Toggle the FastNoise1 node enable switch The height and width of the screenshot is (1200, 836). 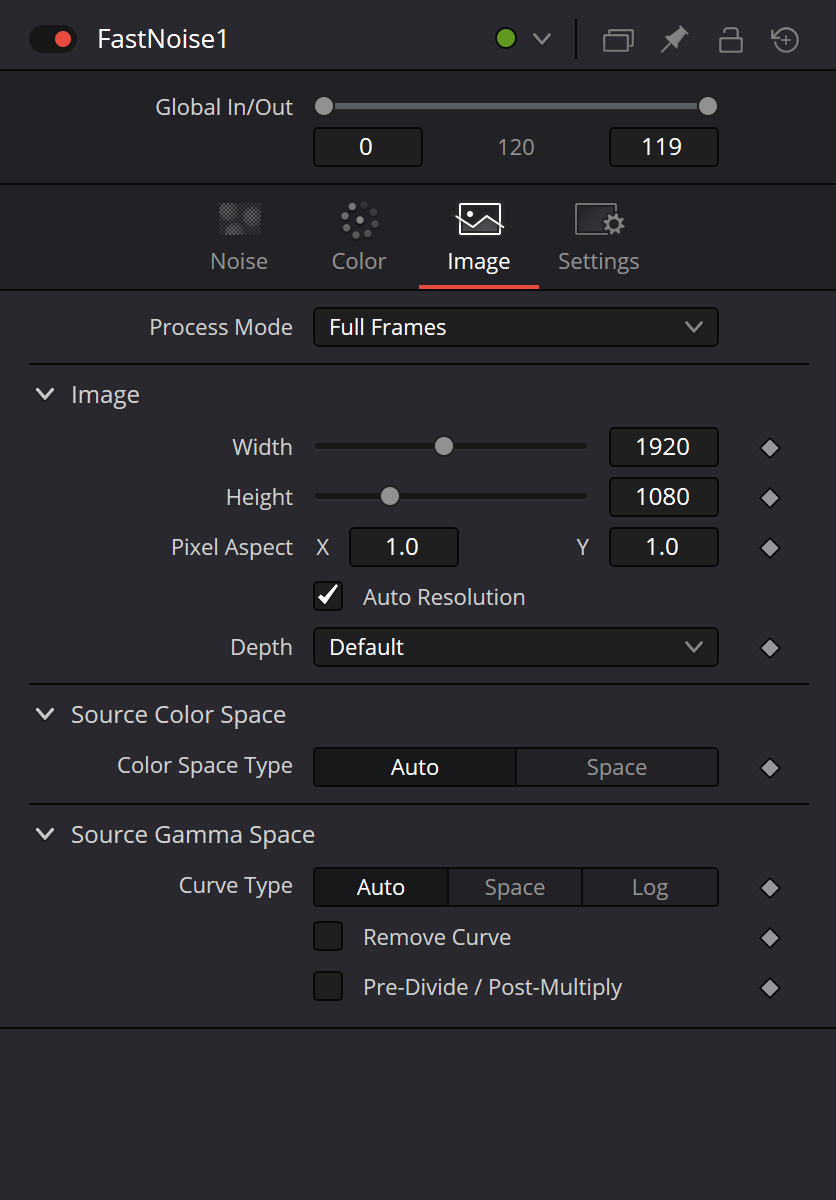(x=53, y=40)
